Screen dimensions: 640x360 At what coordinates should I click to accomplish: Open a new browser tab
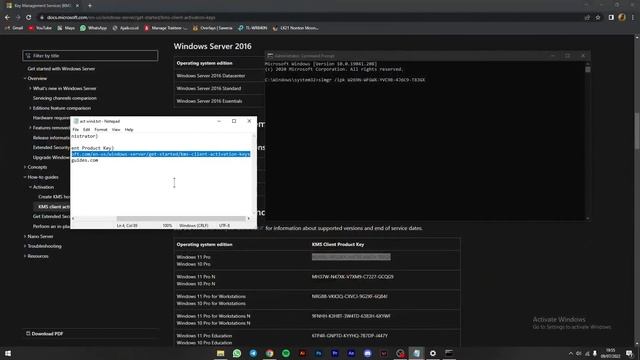(x=90, y=6)
